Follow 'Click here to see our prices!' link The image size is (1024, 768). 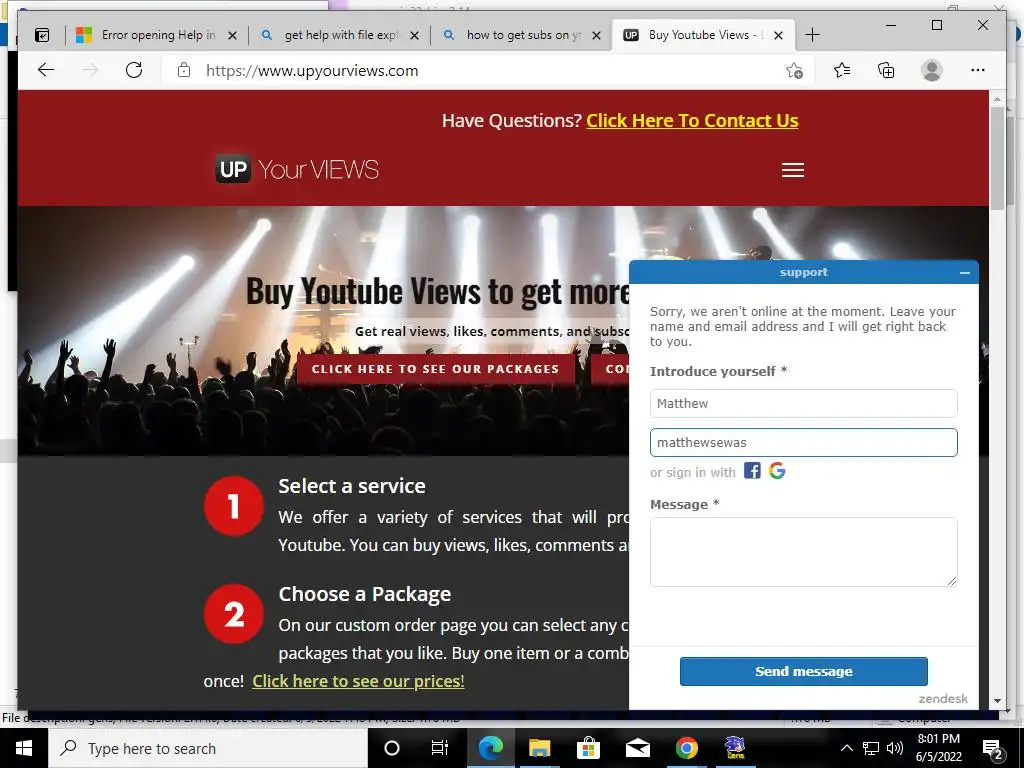tap(358, 681)
